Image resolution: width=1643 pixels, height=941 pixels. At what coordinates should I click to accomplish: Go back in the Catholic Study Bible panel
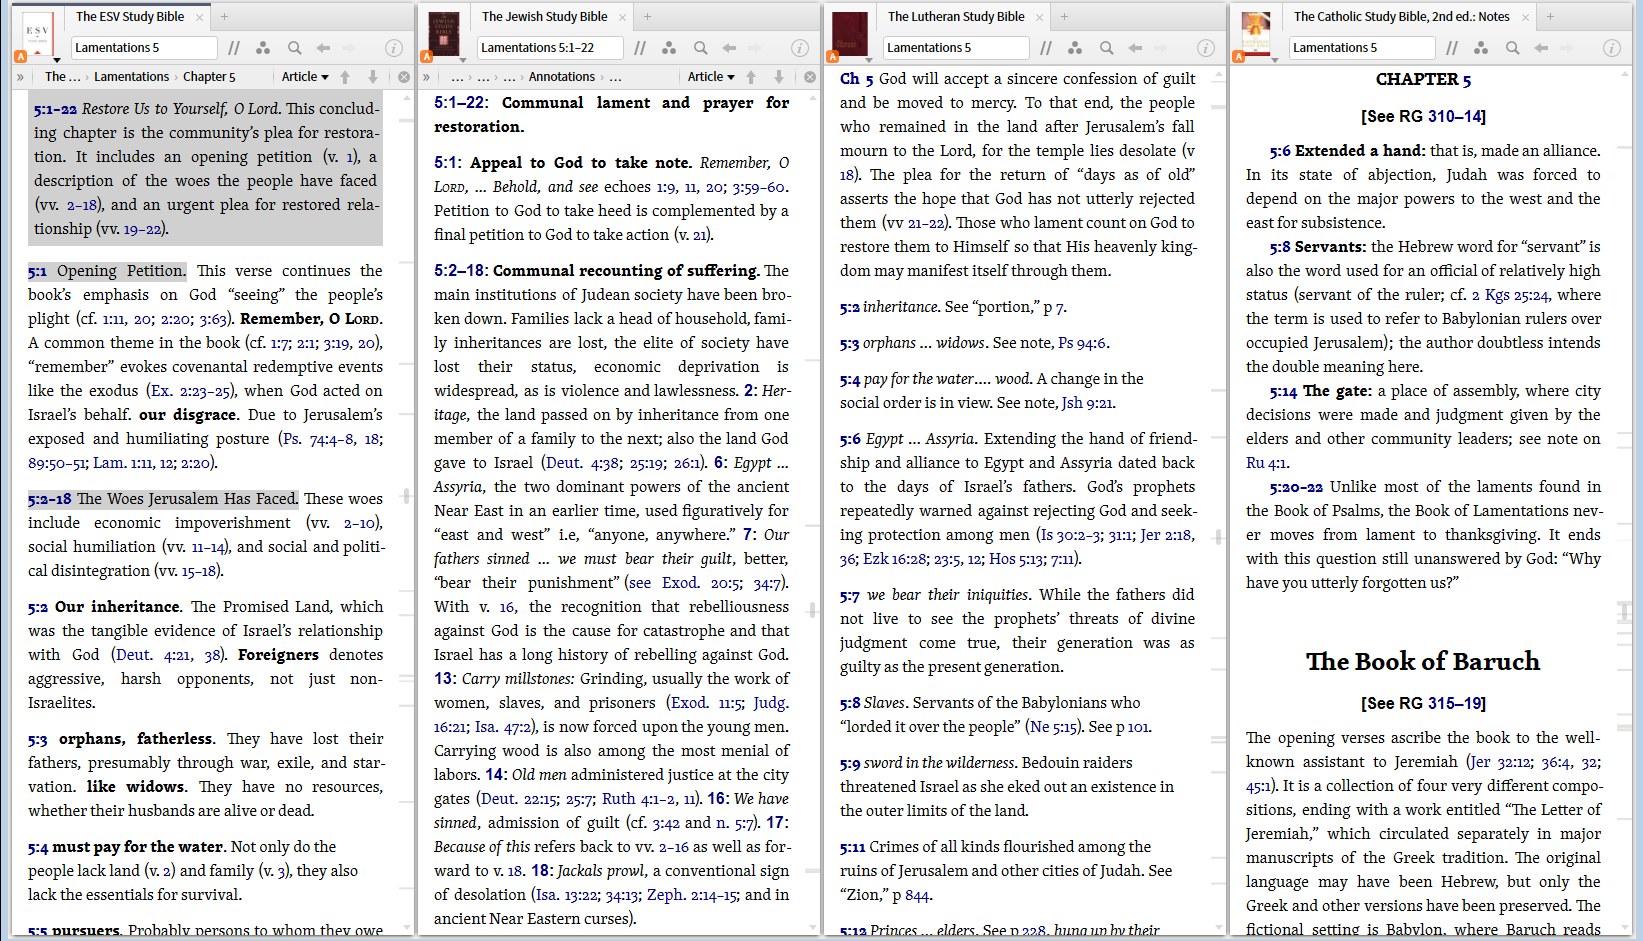(1541, 48)
